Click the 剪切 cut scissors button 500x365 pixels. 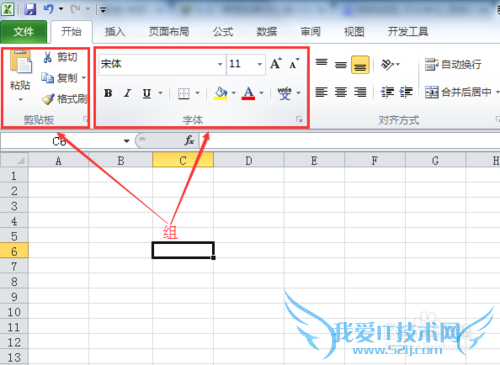click(60, 57)
